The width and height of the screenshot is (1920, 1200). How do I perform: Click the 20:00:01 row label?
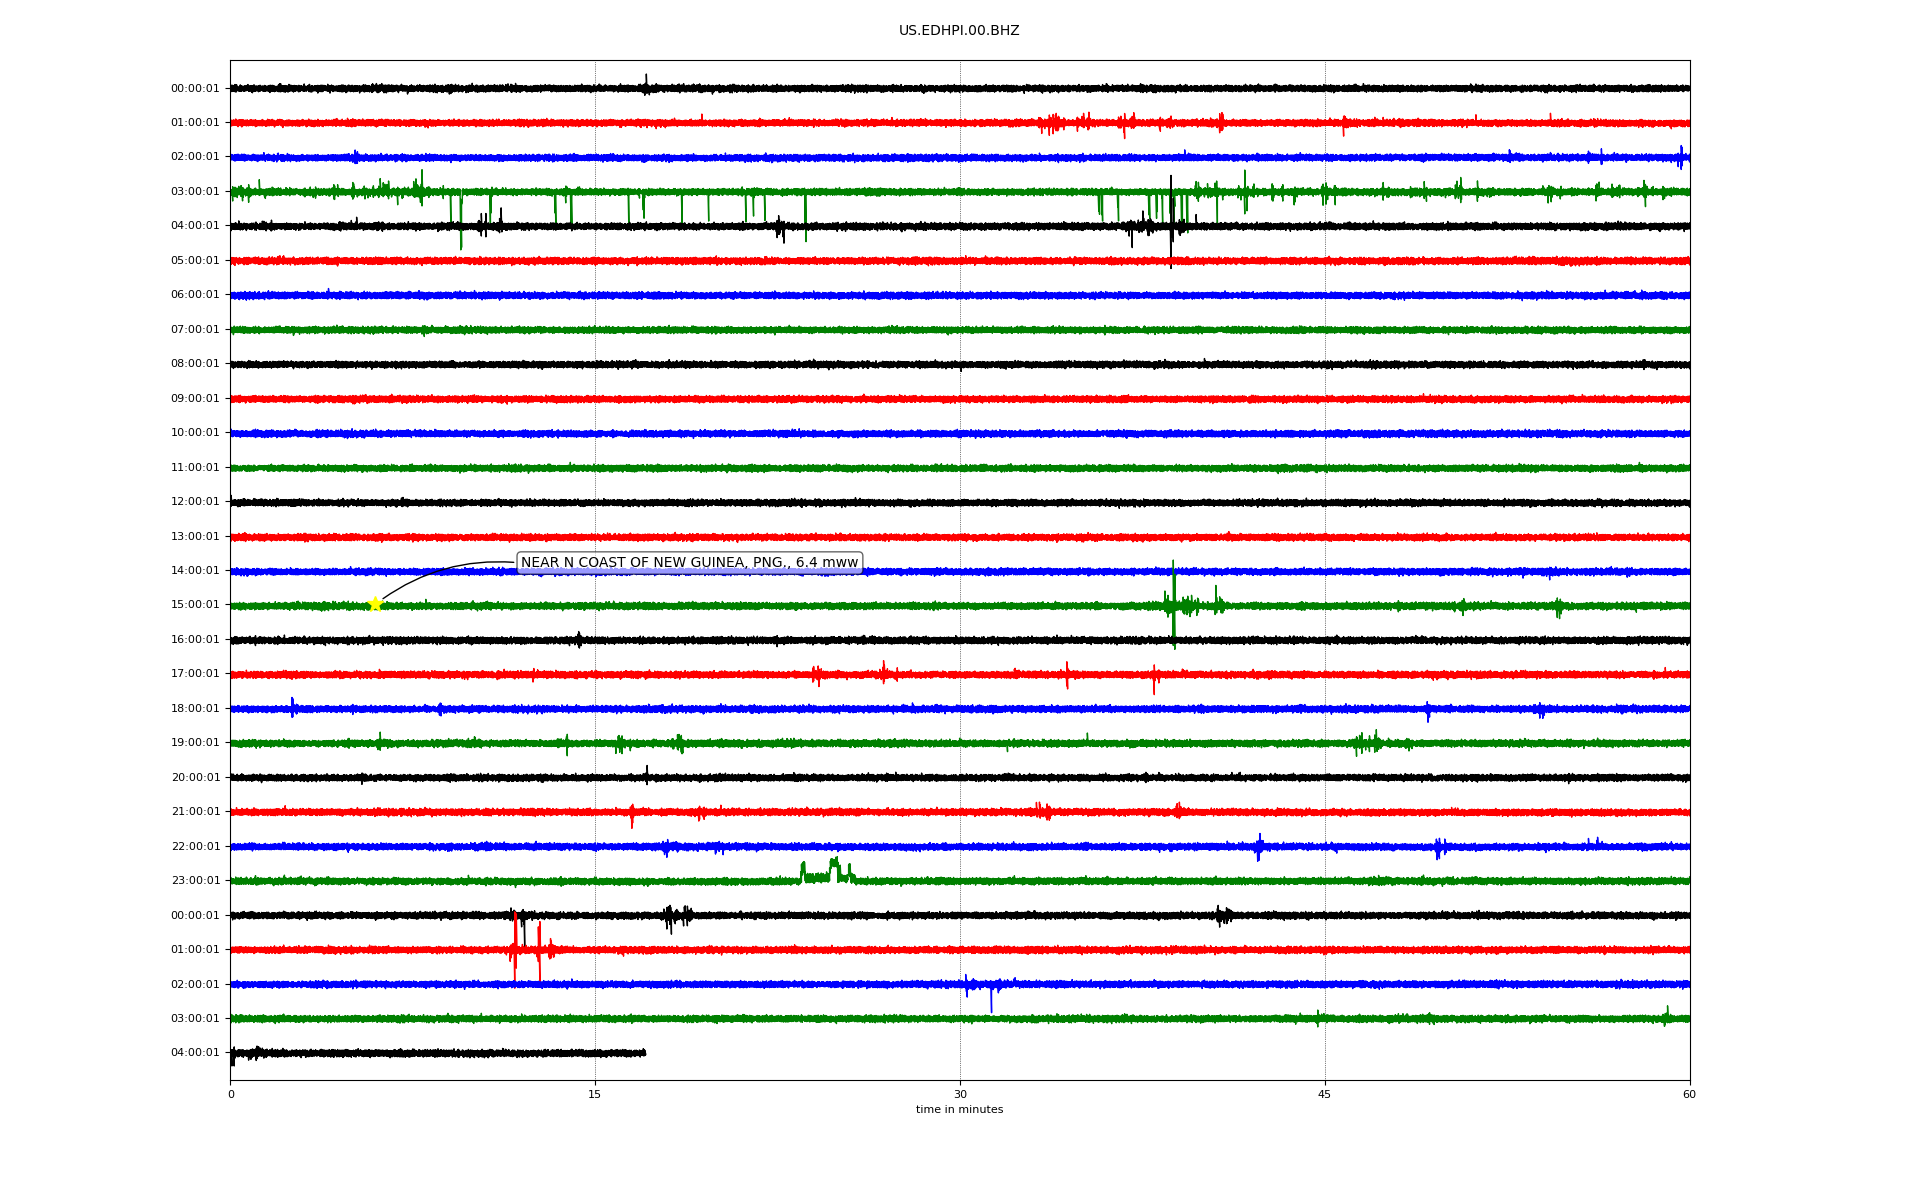point(195,778)
